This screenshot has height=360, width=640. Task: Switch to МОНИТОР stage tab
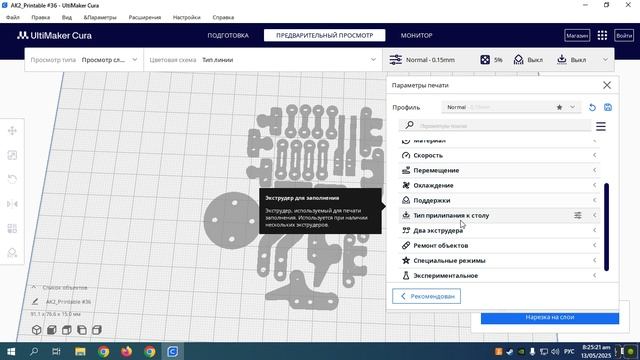pyautogui.click(x=416, y=36)
